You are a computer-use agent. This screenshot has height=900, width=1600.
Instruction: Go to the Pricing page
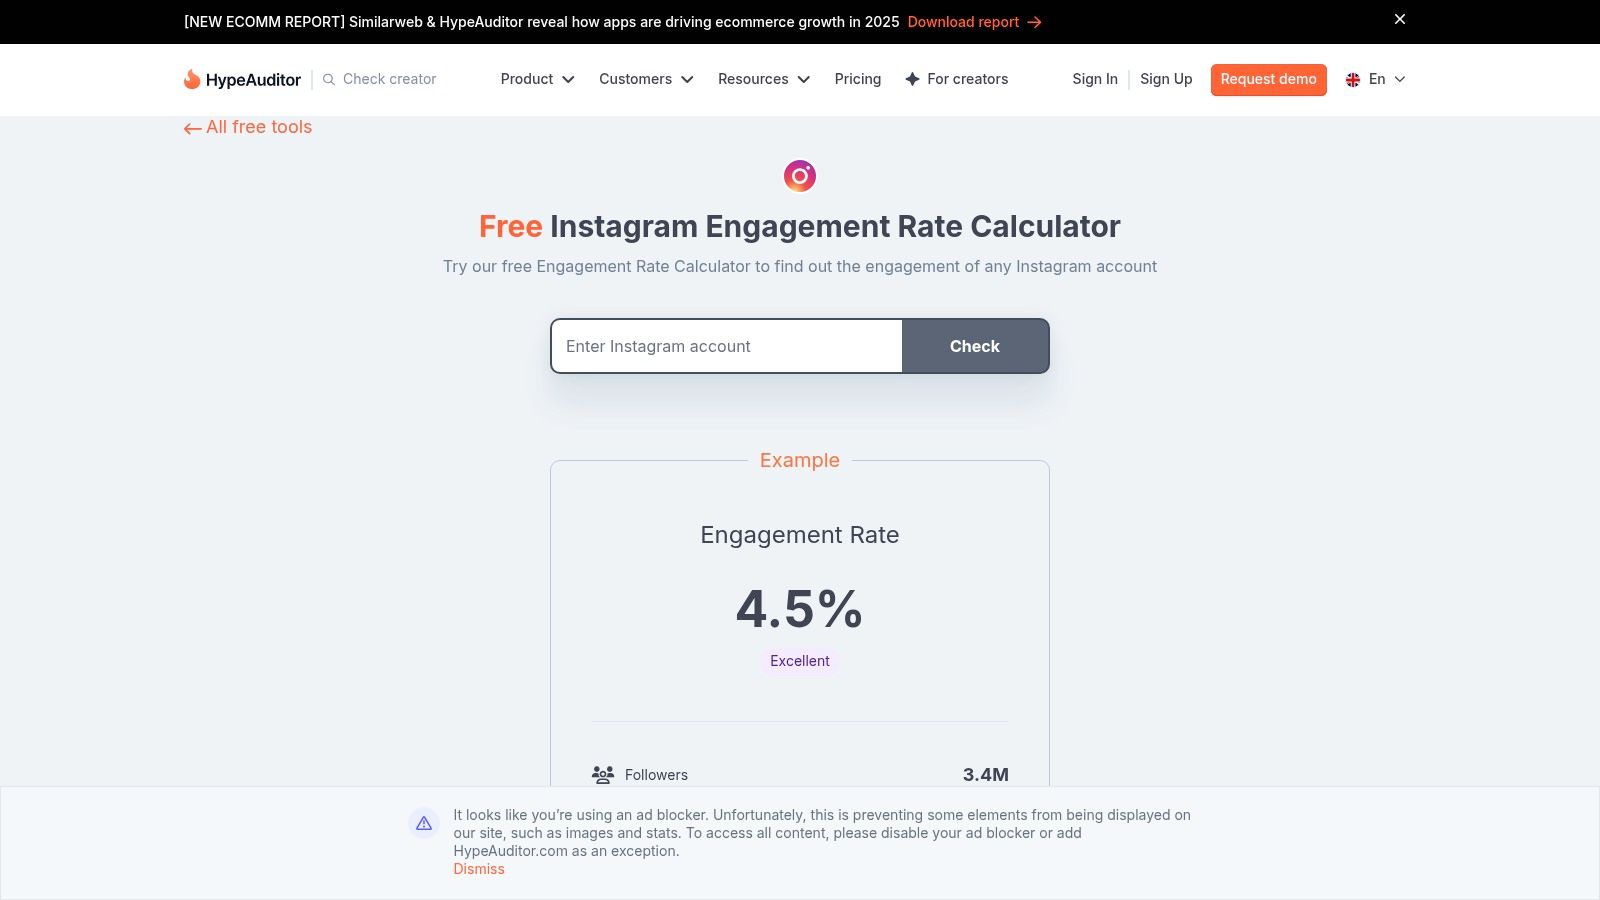858,79
